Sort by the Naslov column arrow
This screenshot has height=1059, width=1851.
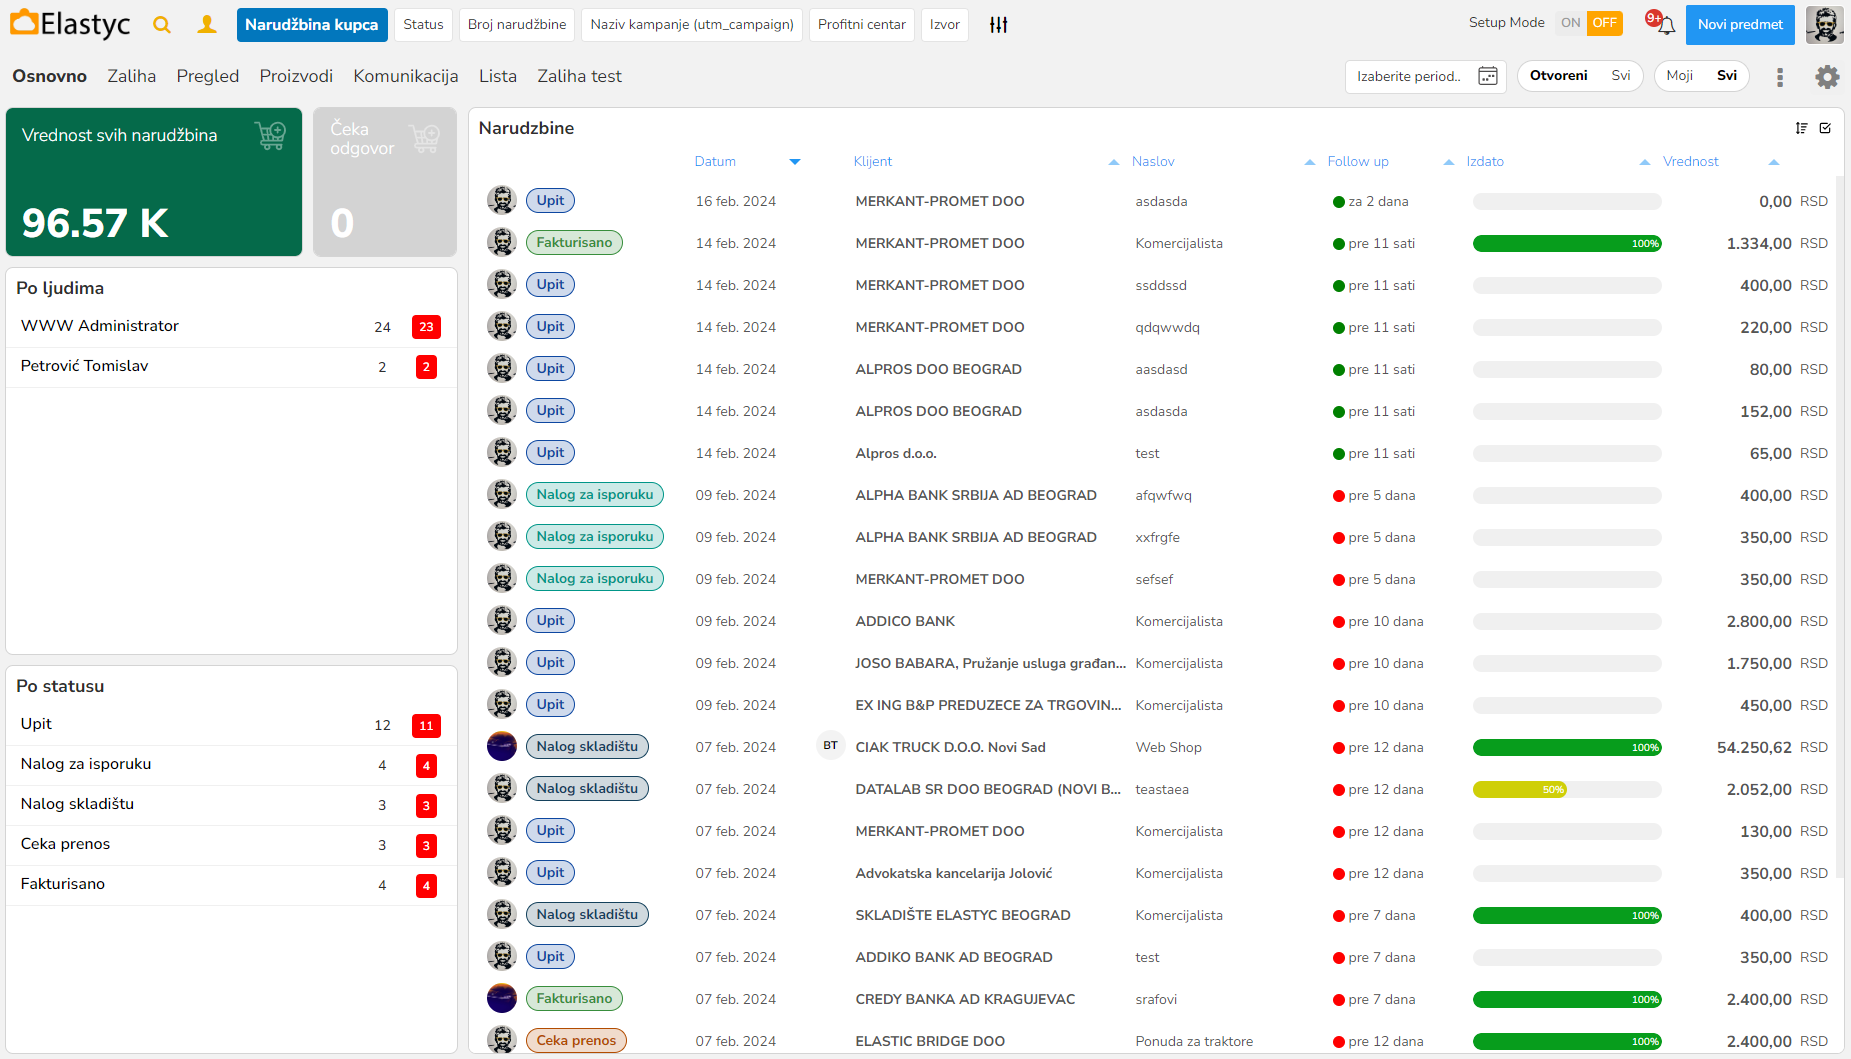point(1310,162)
